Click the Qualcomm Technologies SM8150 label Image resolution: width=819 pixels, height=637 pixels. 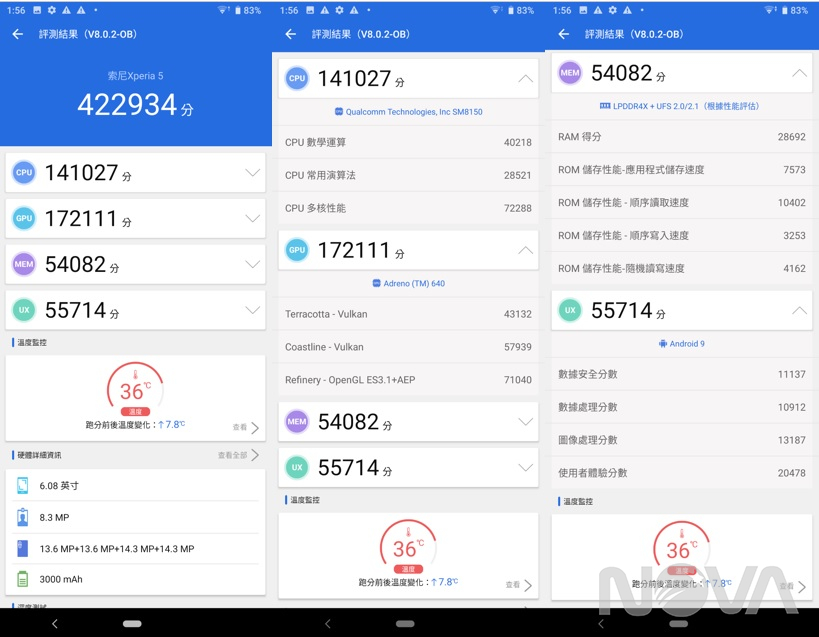pos(408,112)
